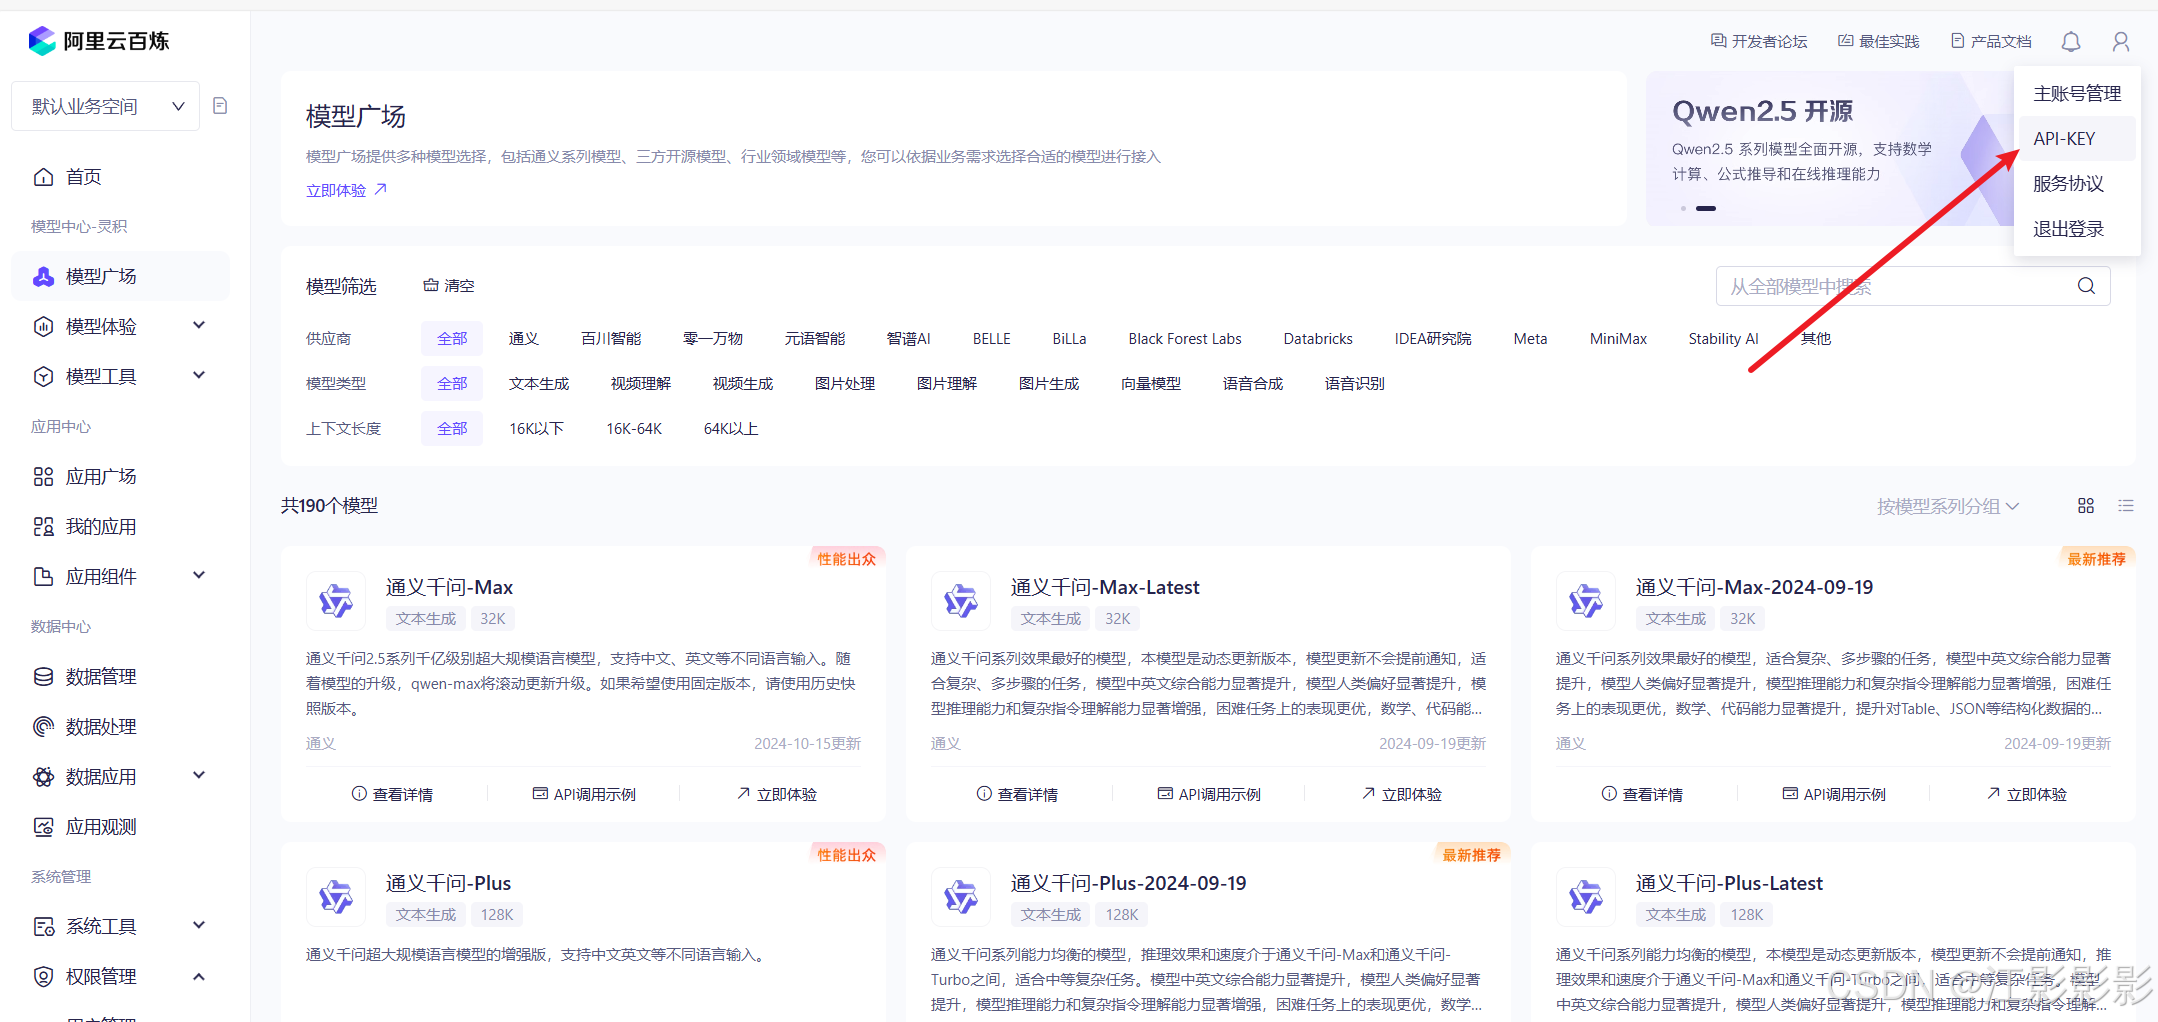This screenshot has width=2158, height=1022.
Task: Click the 阿里云百炼 logo
Action: (x=99, y=41)
